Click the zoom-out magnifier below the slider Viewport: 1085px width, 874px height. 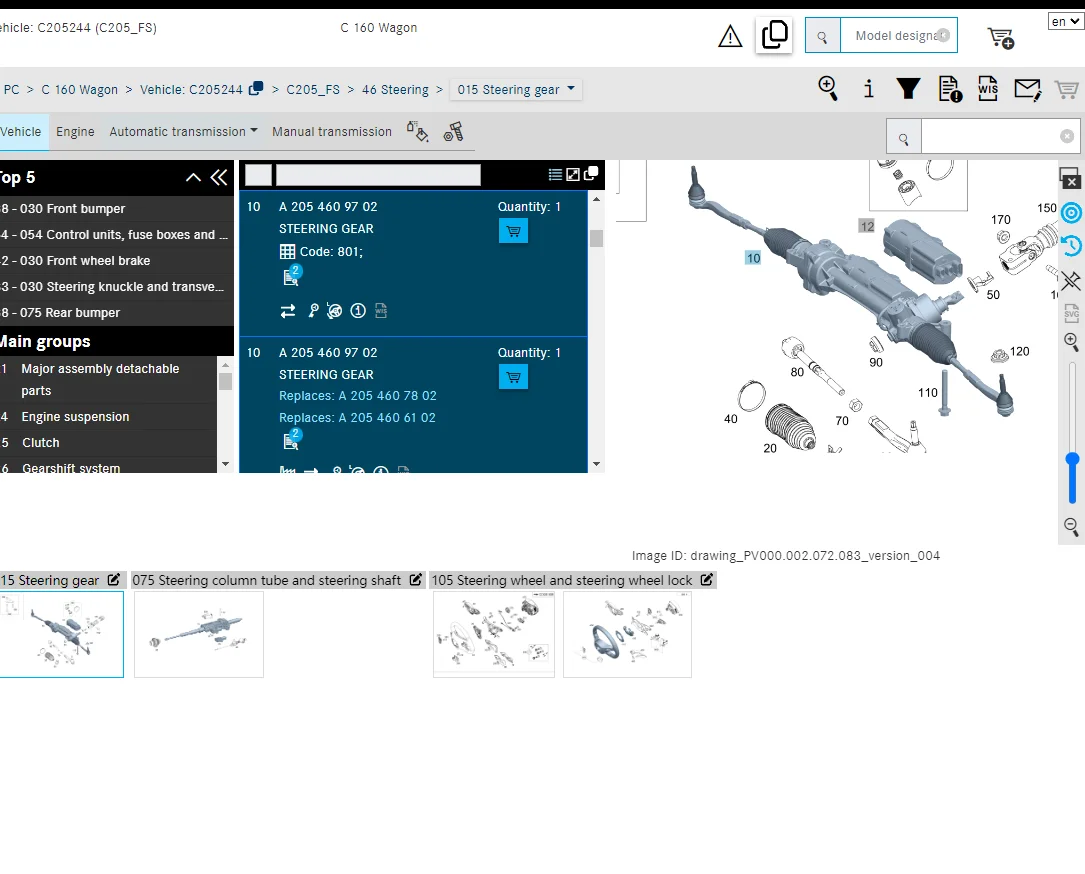[x=1071, y=527]
